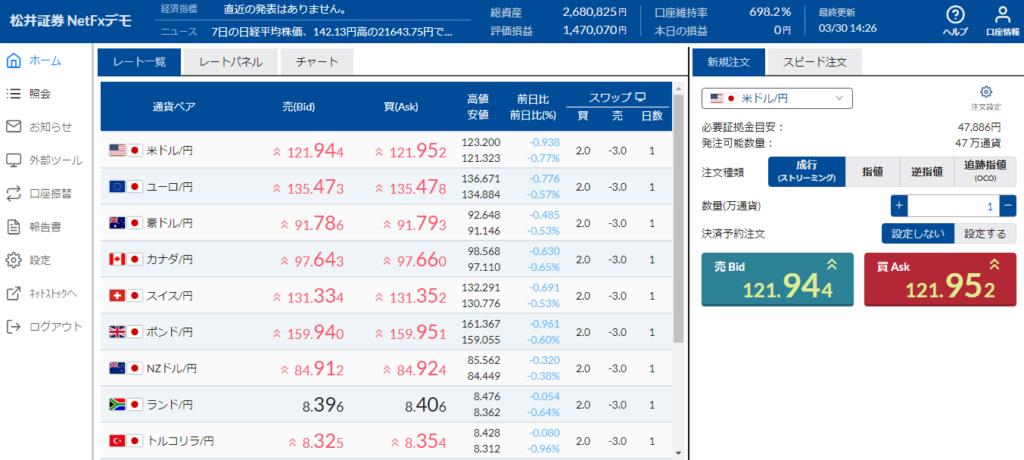1024x460 pixels.
Task: Select 逆指値 order type
Action: pyautogui.click(x=927, y=172)
